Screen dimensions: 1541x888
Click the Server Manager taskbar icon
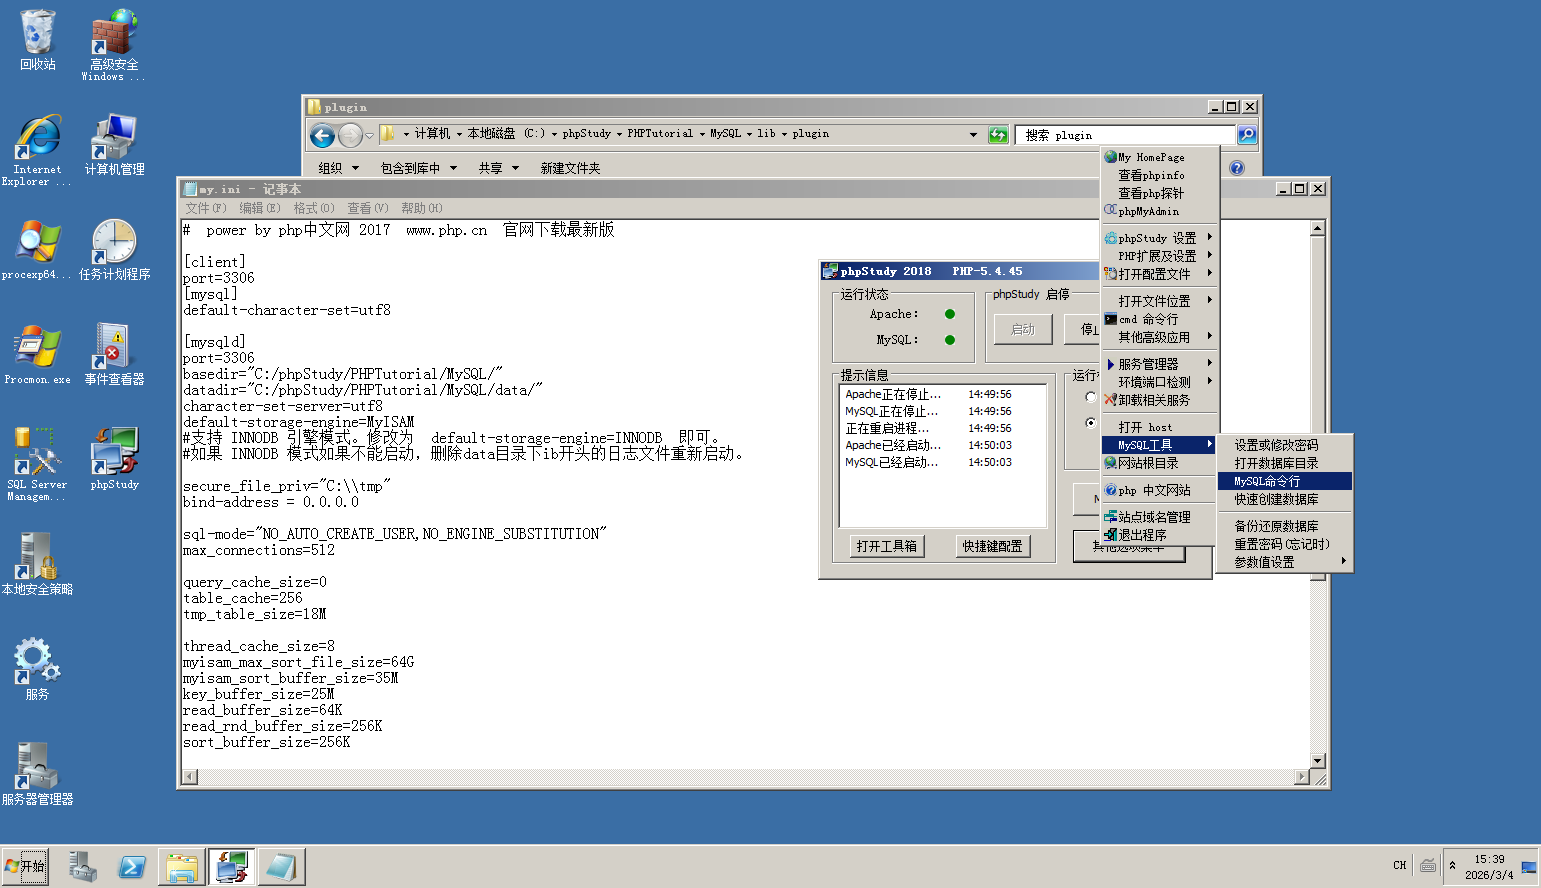[83, 867]
